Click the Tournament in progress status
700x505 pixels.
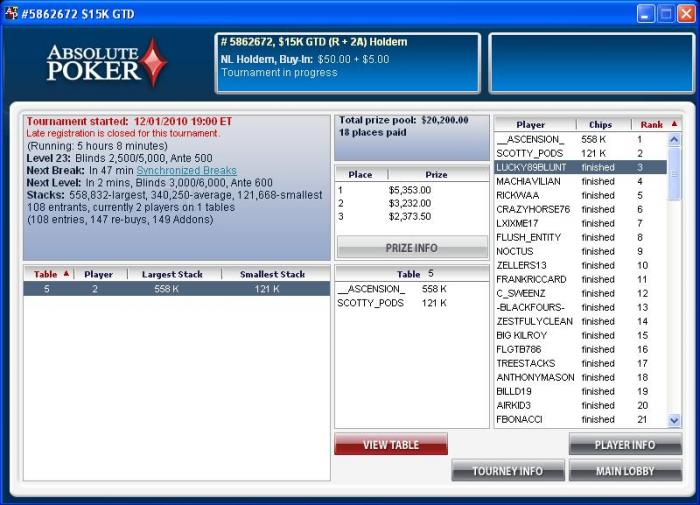tap(279, 72)
